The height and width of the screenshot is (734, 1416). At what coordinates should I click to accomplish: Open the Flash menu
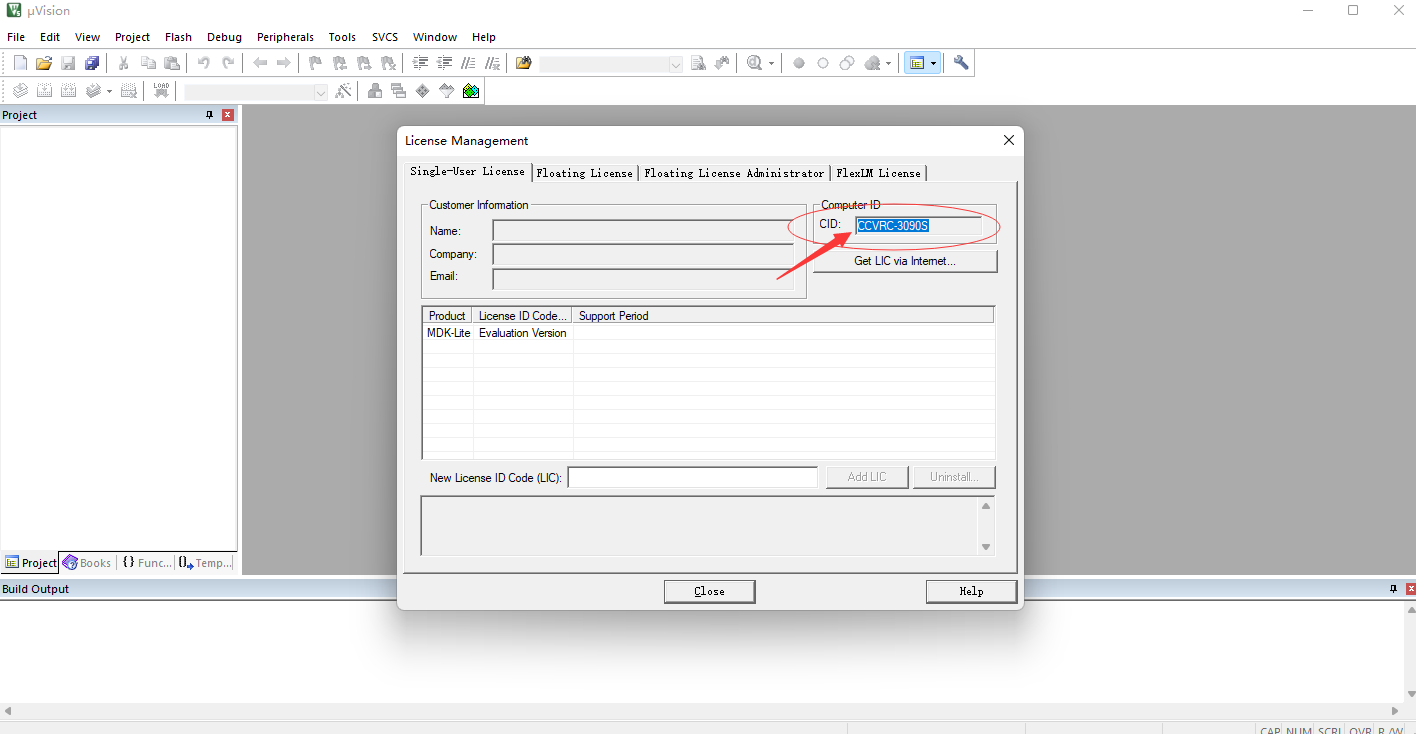point(178,37)
